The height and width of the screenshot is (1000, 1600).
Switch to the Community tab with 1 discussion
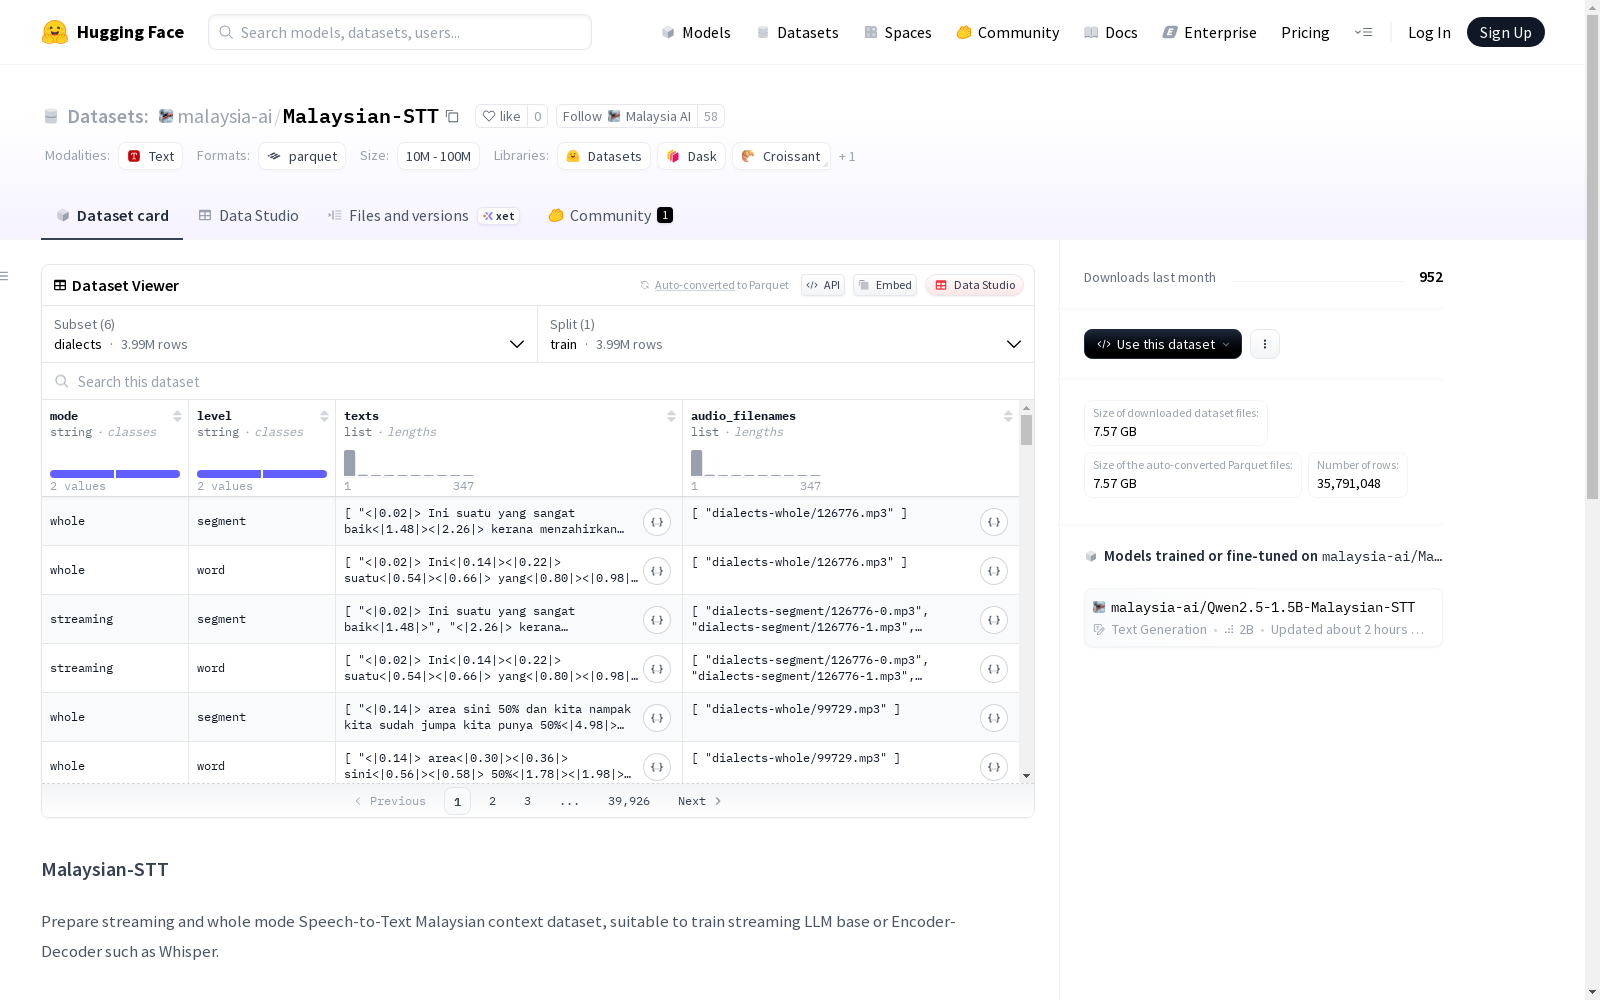[x=611, y=215]
